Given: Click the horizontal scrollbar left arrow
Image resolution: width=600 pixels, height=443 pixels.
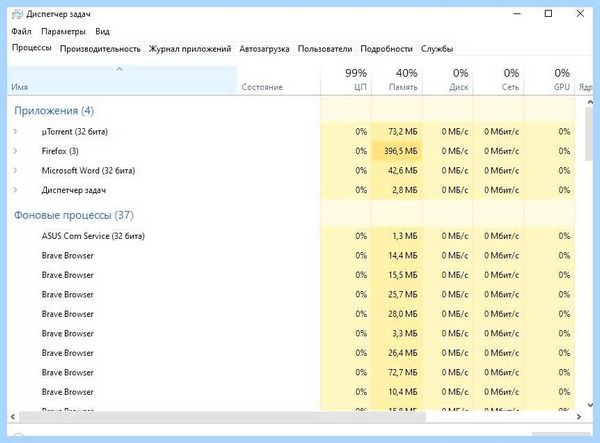Looking at the screenshot, I should [13, 417].
